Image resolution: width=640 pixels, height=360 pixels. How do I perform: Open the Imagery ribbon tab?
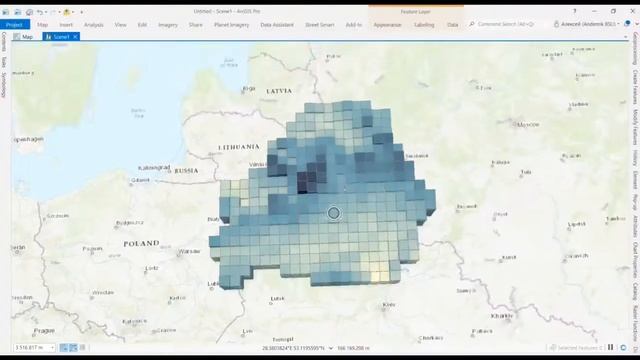[x=168, y=24]
